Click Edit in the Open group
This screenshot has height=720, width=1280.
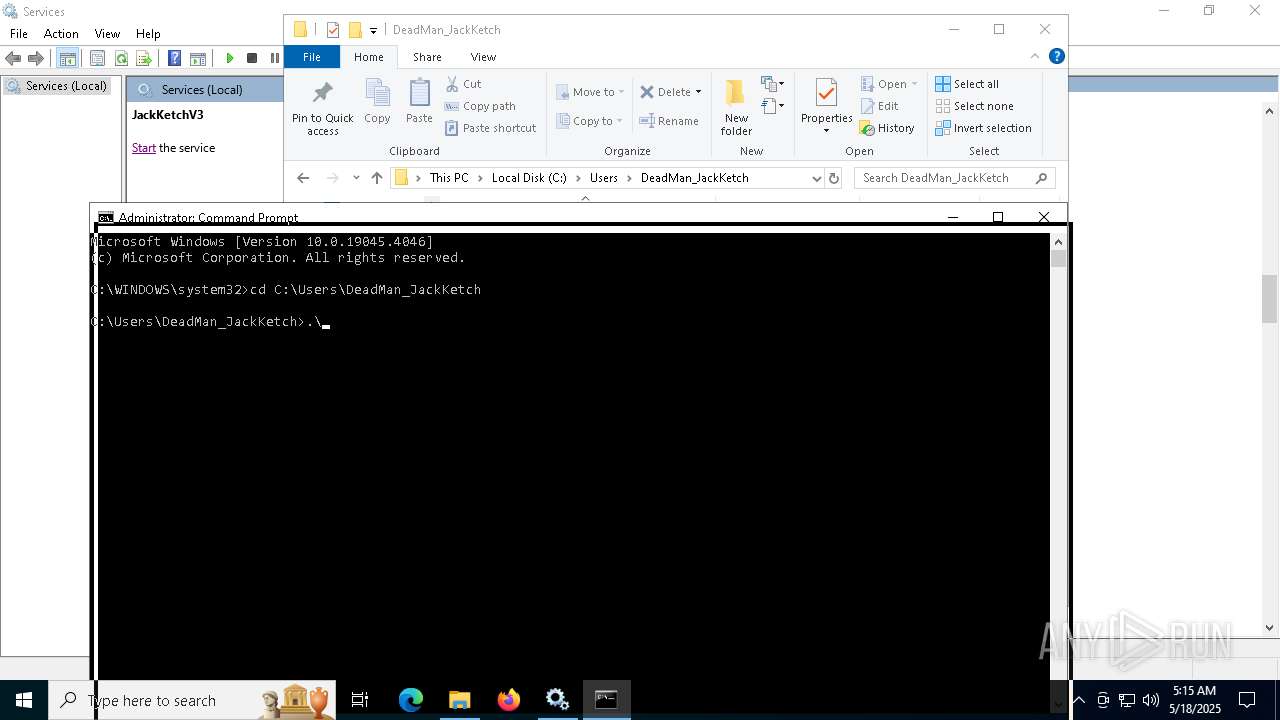pyautogui.click(x=879, y=106)
